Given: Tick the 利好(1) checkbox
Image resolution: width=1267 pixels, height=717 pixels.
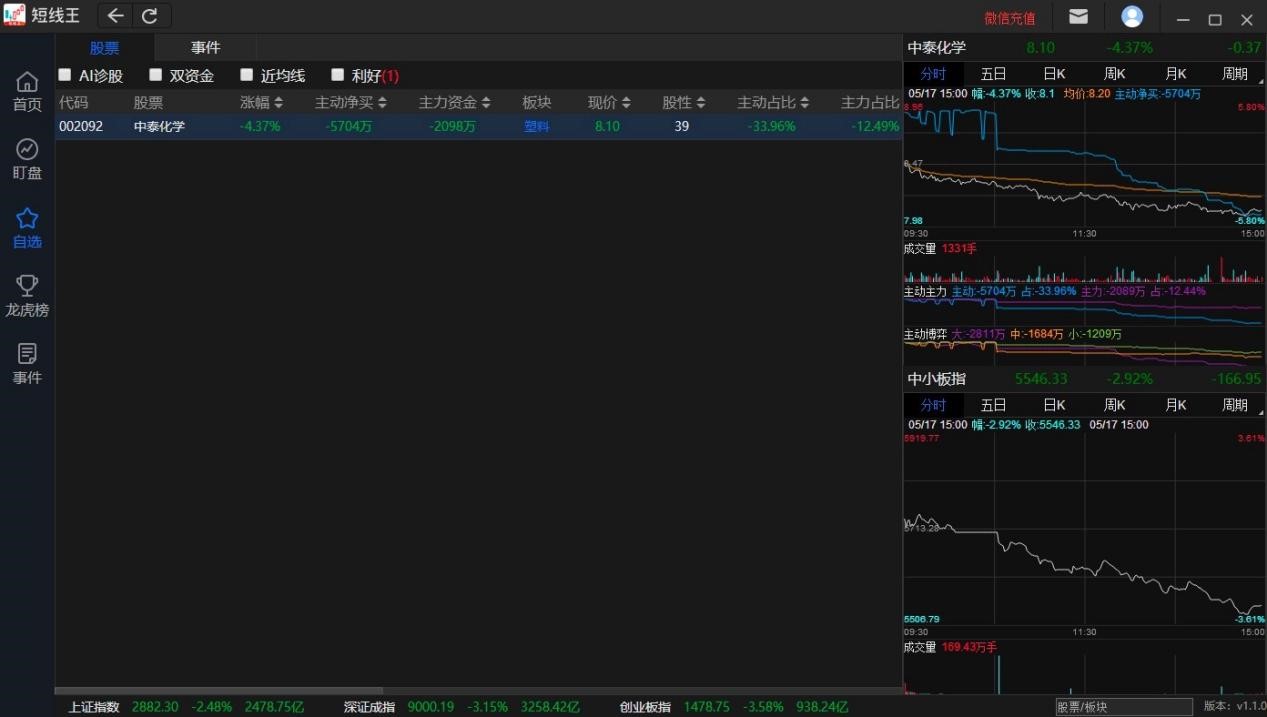Looking at the screenshot, I should 338,75.
